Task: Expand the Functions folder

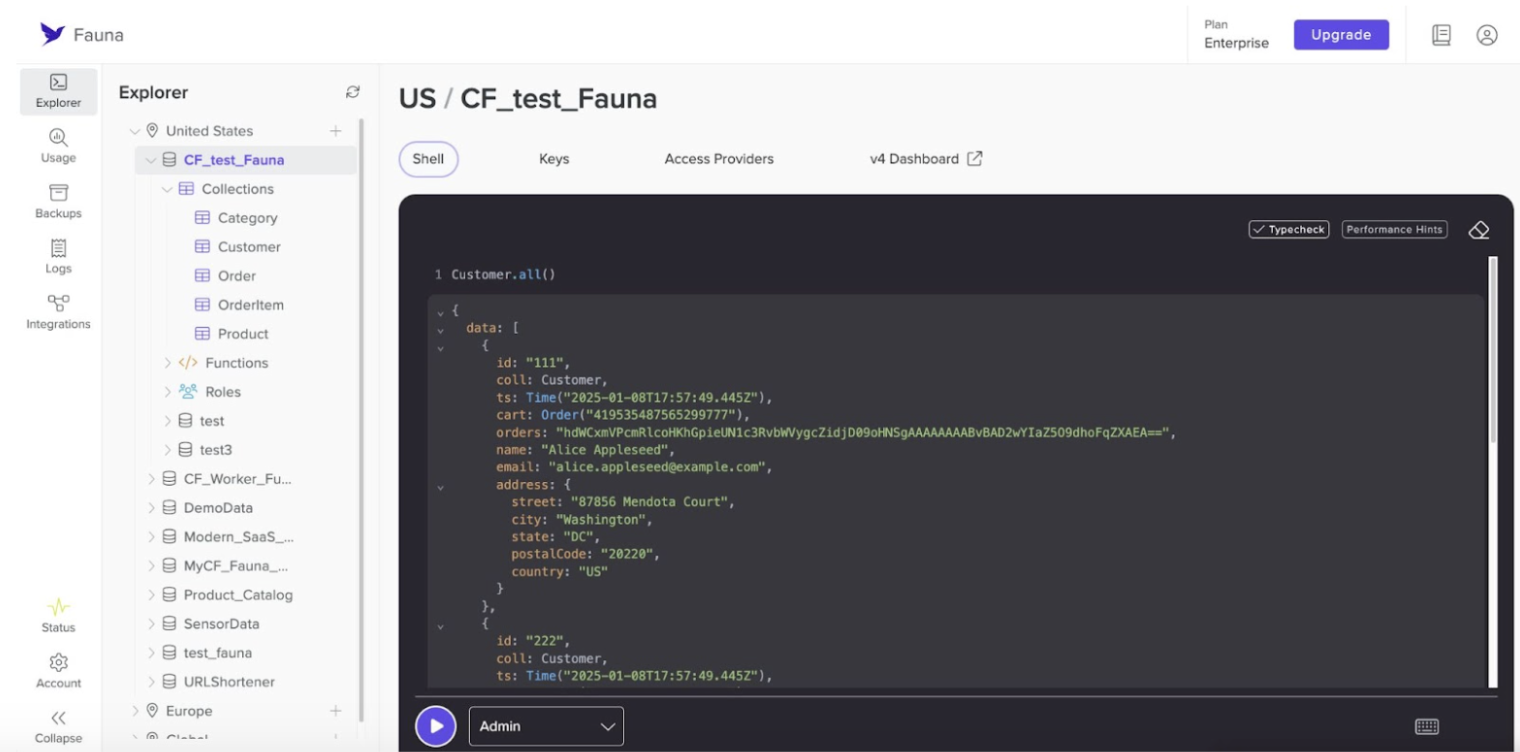Action: [x=167, y=363]
